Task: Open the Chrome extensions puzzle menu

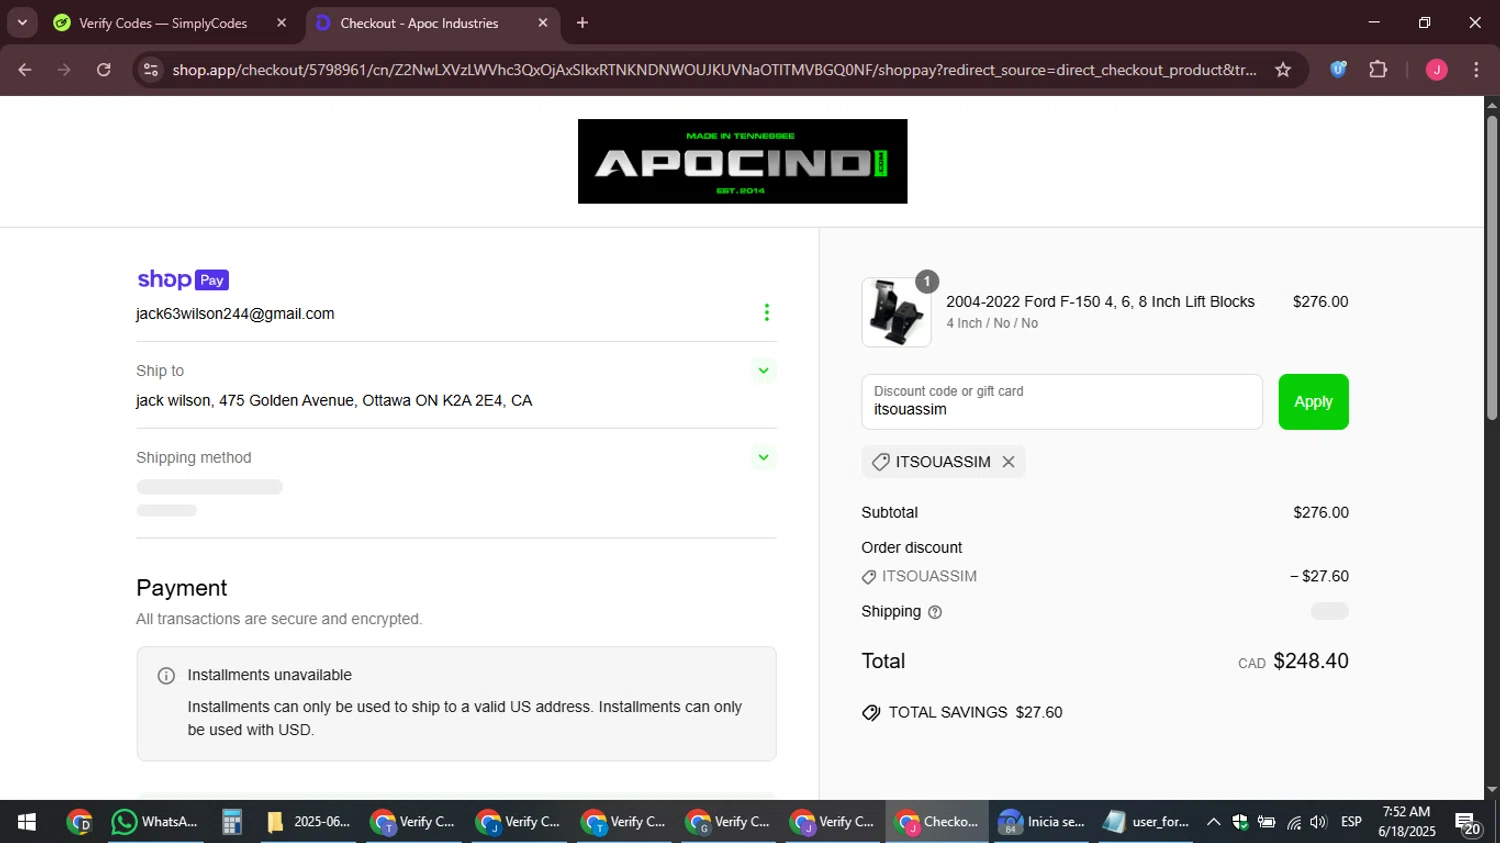Action: [x=1378, y=70]
